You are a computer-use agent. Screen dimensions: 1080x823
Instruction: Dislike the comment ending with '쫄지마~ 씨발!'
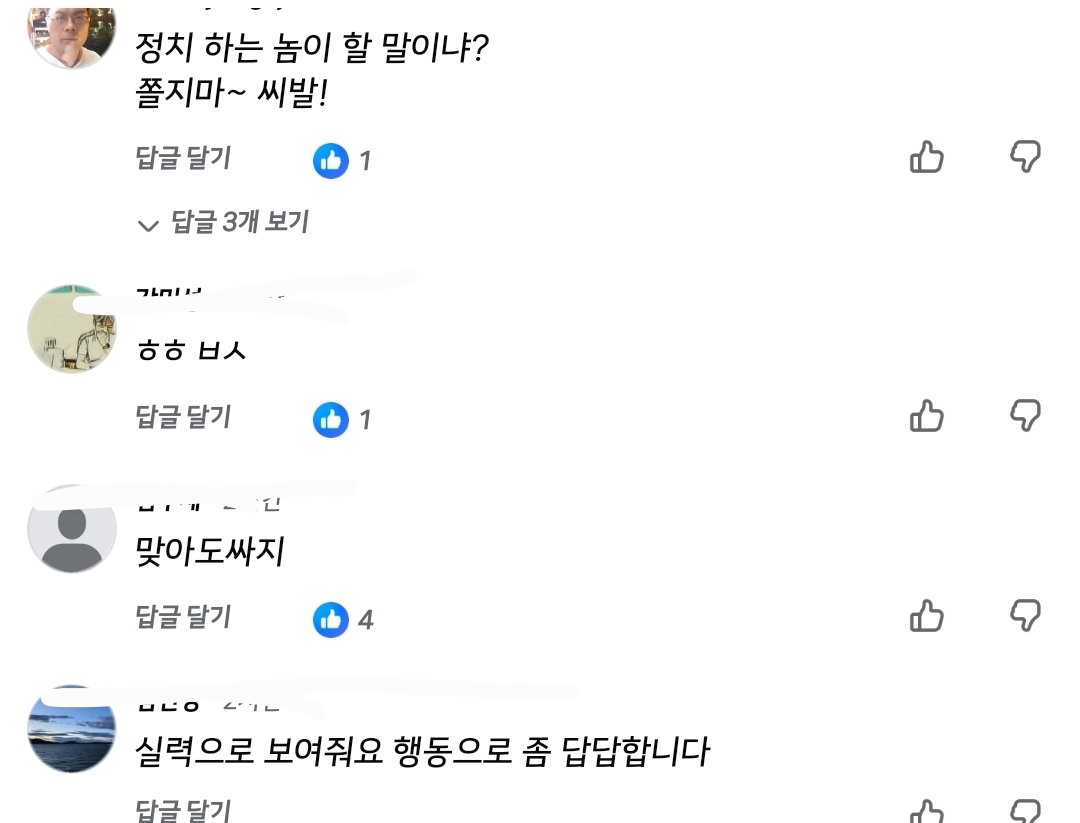click(x=1025, y=157)
